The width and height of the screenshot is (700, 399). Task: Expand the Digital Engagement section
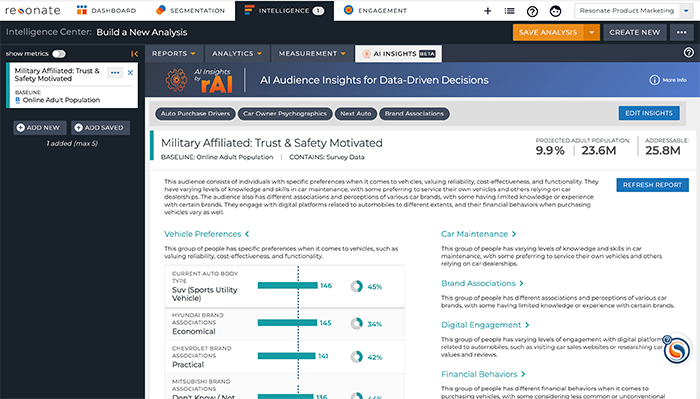485,325
